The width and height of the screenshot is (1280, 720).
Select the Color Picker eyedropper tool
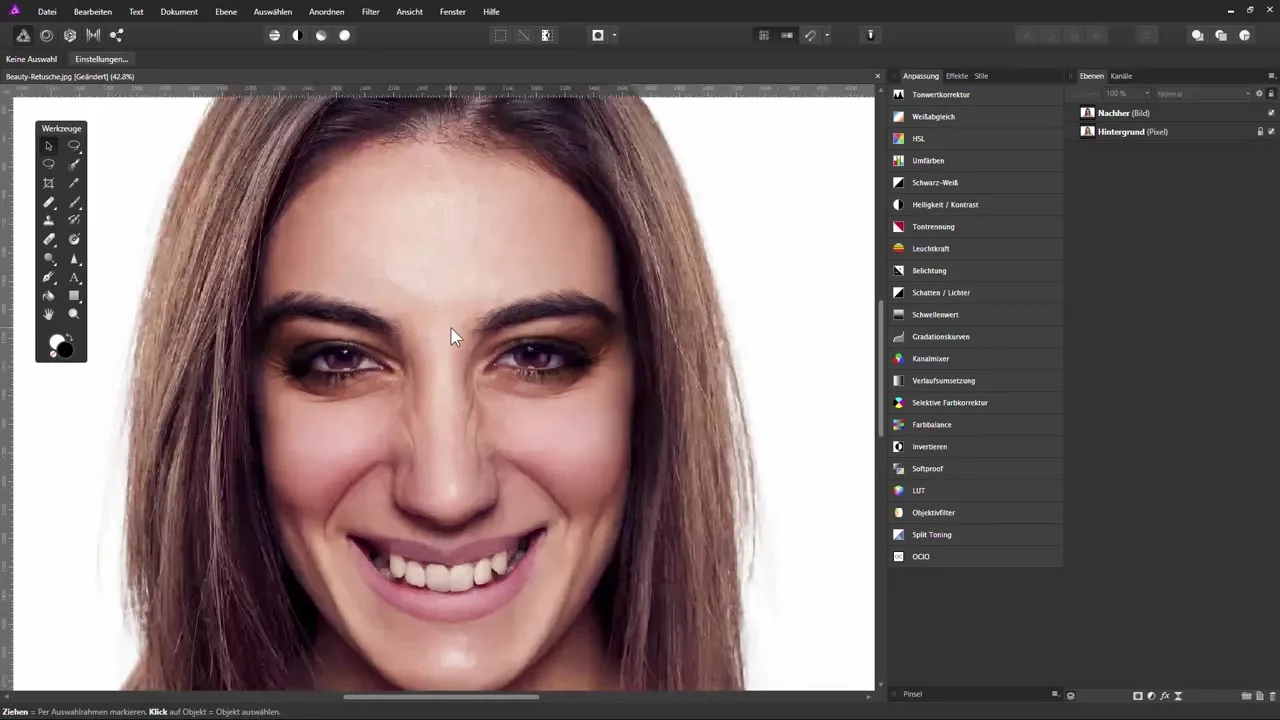74,184
